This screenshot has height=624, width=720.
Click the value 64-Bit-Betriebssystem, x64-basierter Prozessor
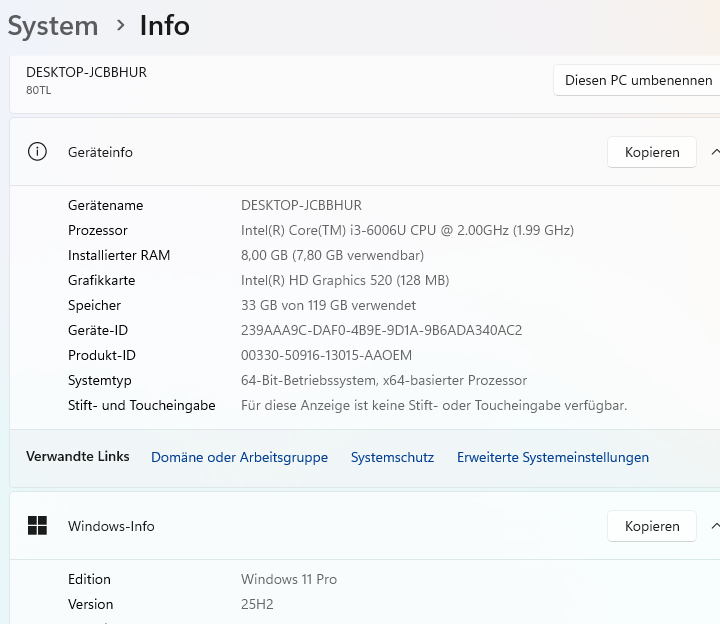point(384,380)
